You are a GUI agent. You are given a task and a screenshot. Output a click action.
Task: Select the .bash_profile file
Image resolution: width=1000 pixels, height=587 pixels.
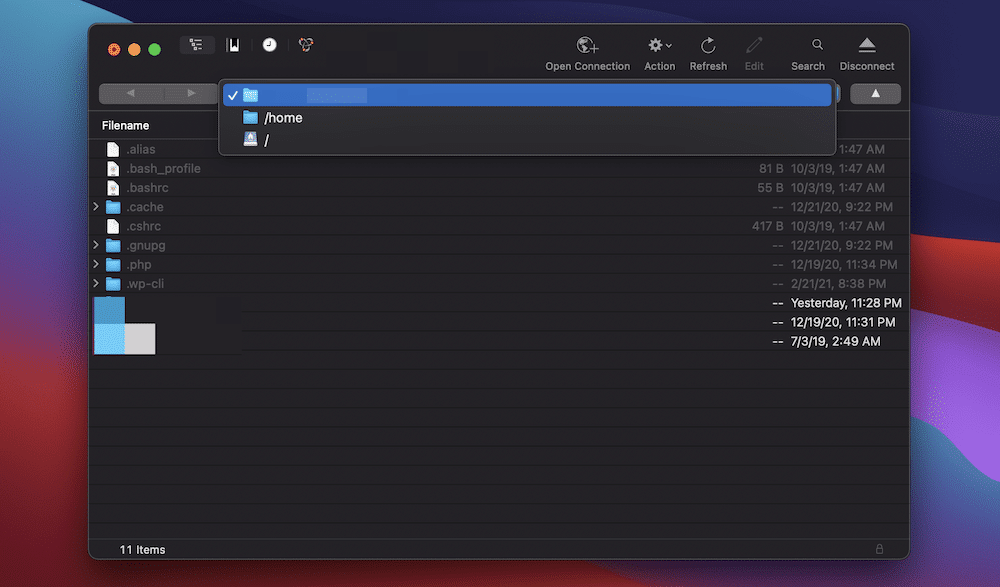[165, 168]
